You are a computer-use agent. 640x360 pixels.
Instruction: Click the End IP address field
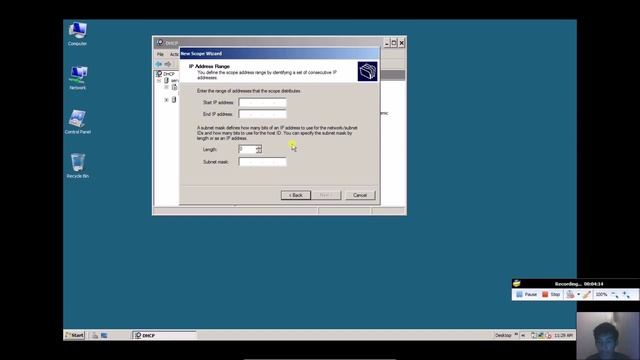click(262, 114)
